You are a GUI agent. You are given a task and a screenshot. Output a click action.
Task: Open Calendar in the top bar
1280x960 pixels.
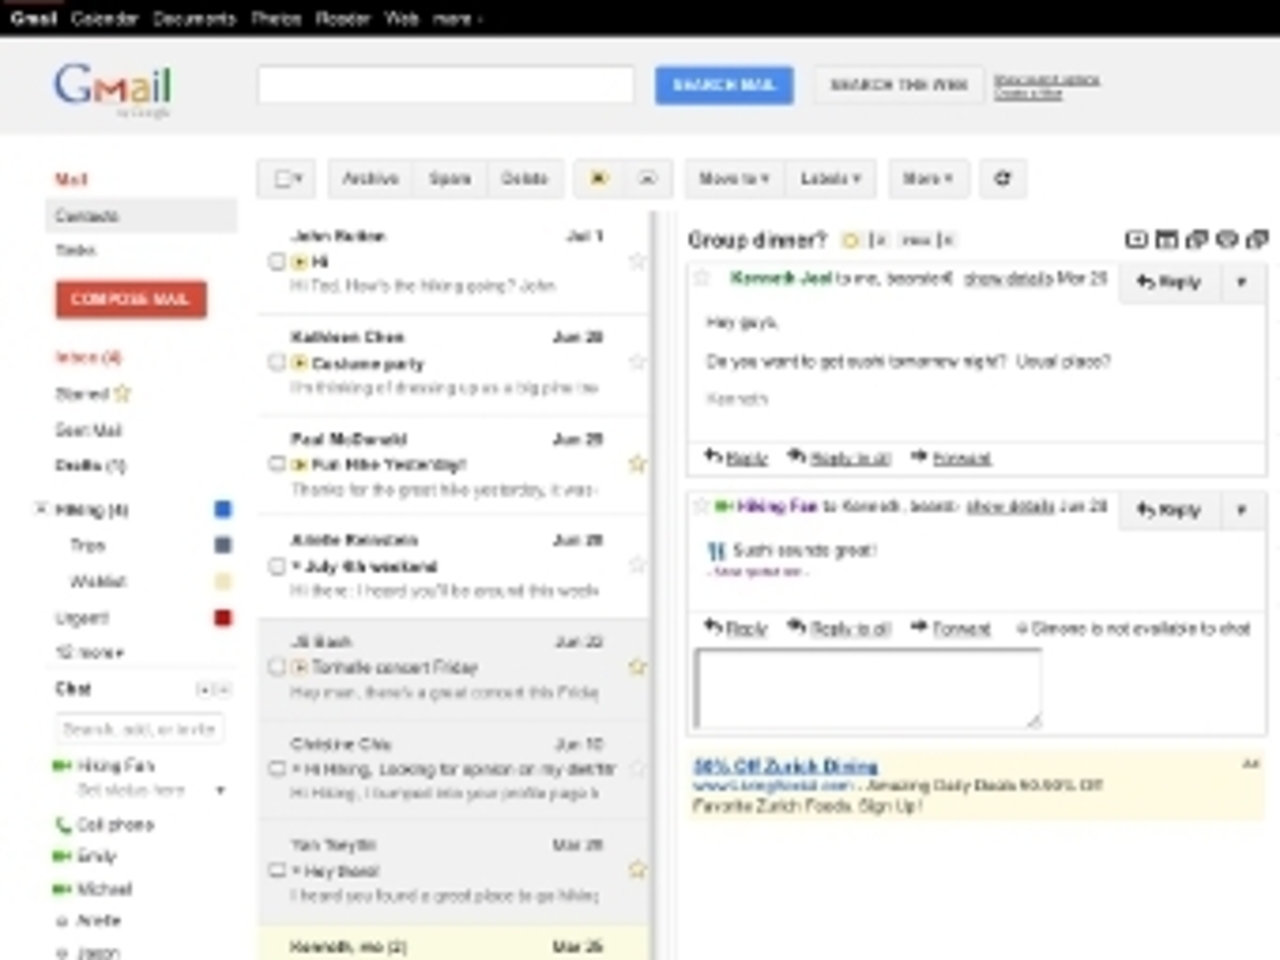pyautogui.click(x=104, y=18)
